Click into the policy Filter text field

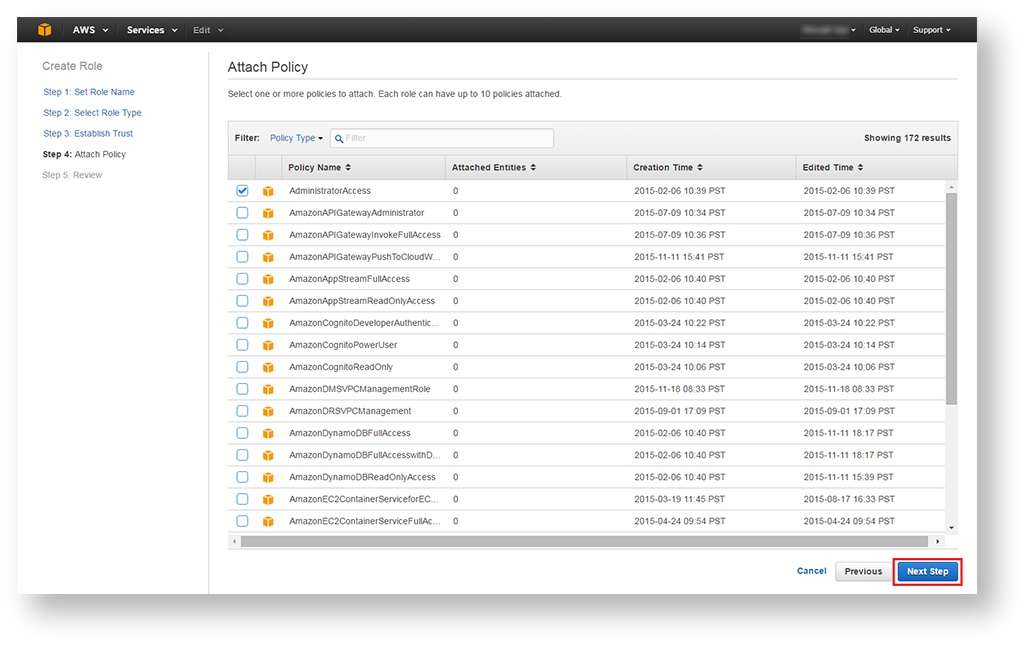pyautogui.click(x=447, y=138)
